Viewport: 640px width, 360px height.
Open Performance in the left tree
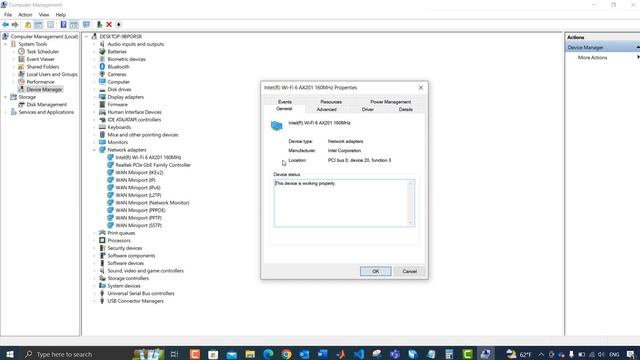click(40, 82)
